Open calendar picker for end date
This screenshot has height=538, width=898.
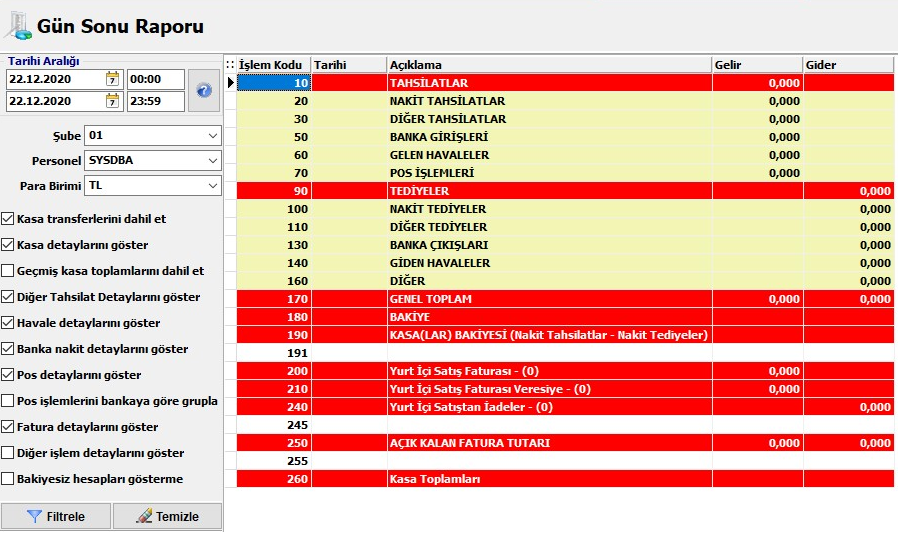click(x=112, y=101)
